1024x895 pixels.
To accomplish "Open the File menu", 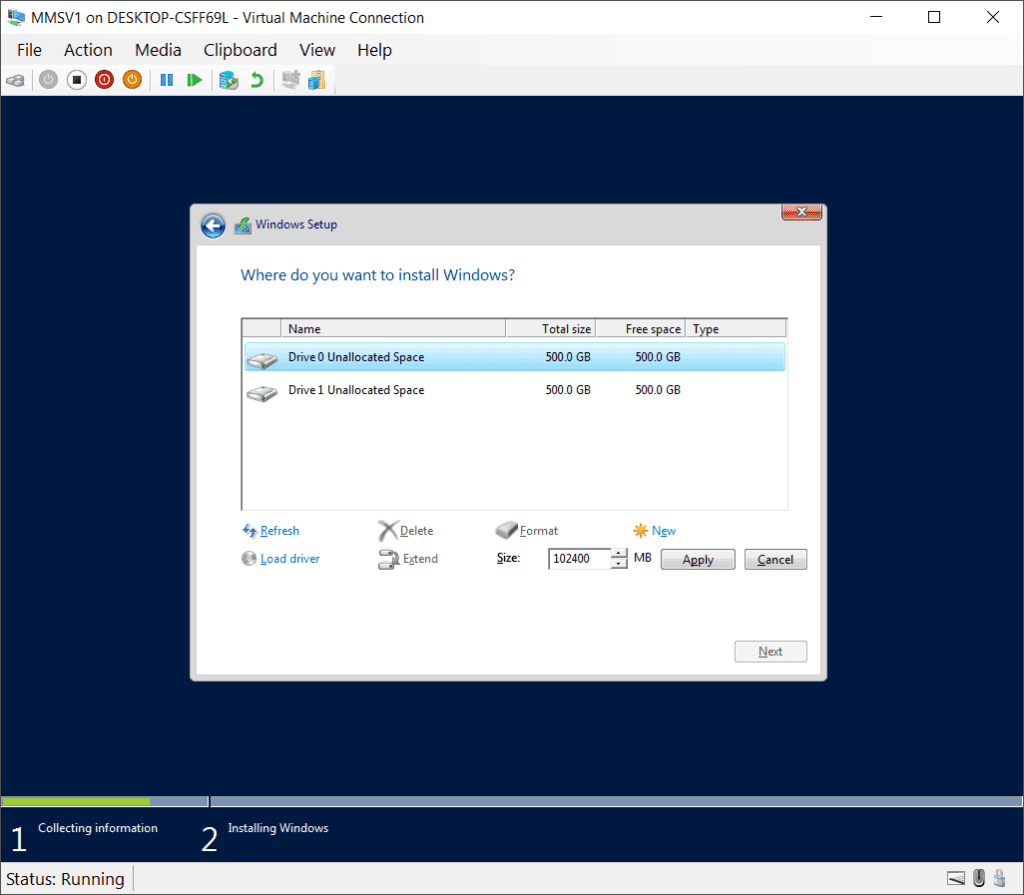I will (x=29, y=50).
